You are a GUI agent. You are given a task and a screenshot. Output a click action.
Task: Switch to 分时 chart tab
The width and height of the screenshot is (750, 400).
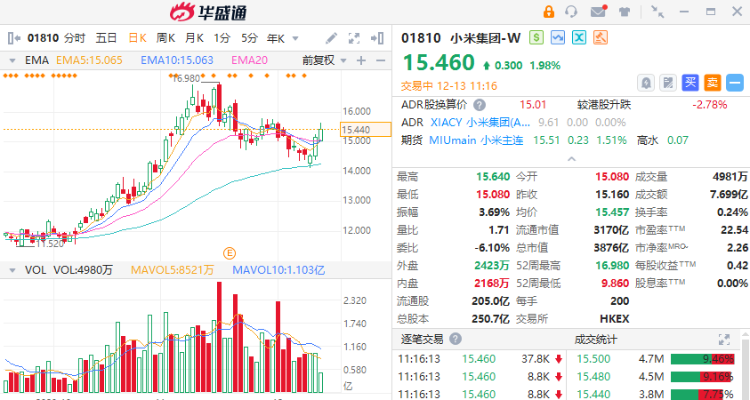click(x=75, y=38)
